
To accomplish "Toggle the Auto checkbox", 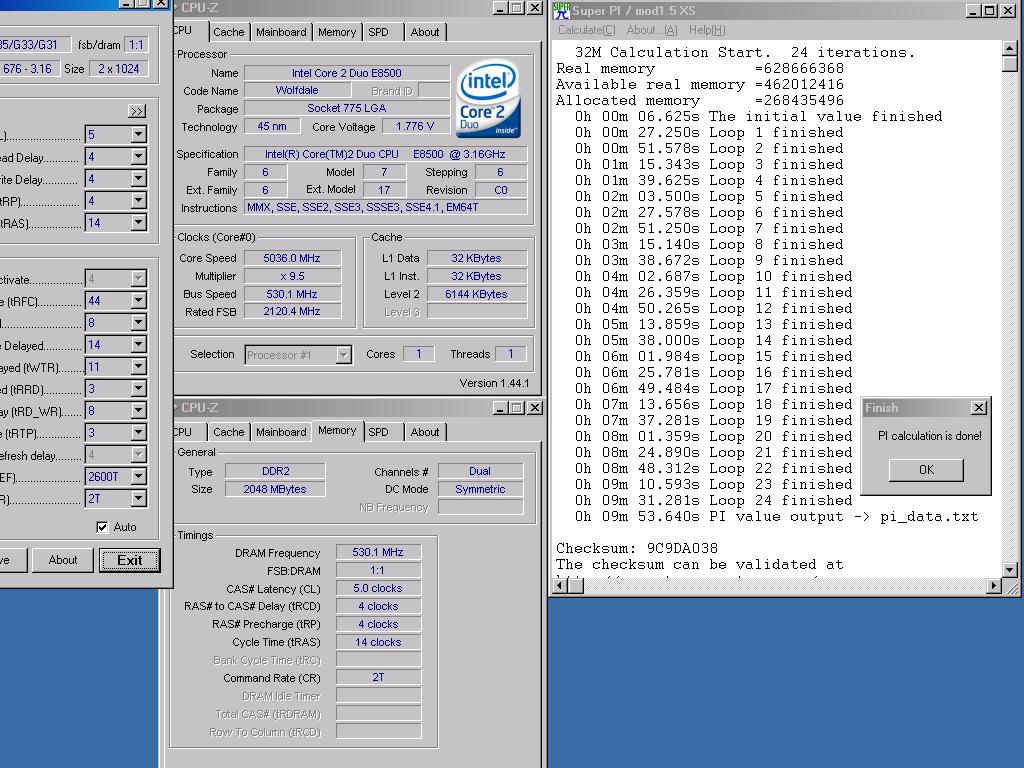I will point(102,527).
